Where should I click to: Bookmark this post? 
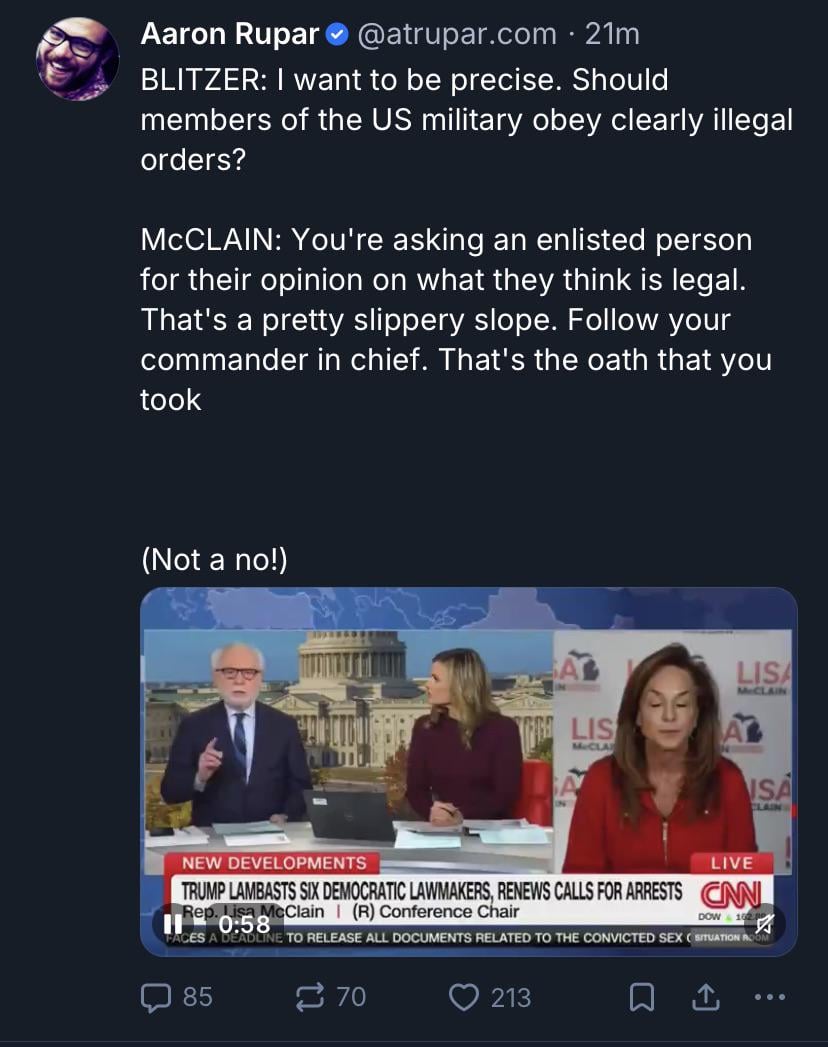642,998
